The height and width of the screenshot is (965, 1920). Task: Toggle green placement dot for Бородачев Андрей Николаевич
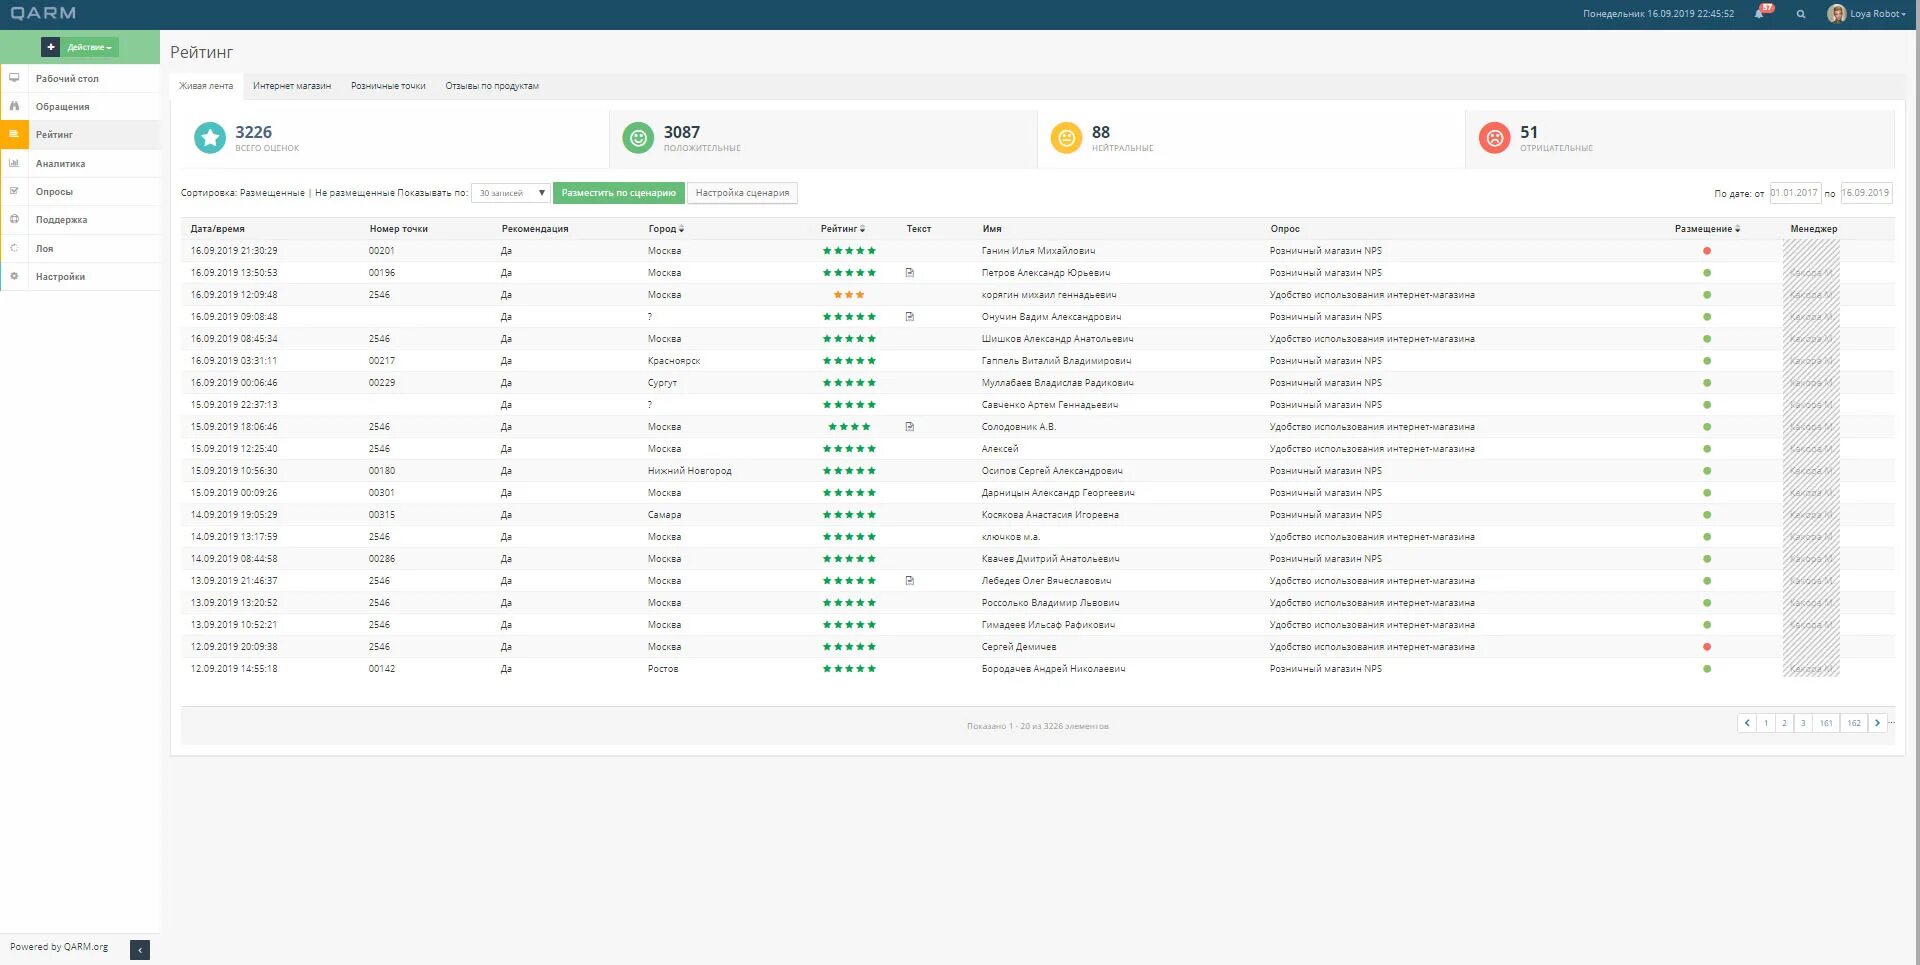pos(1707,669)
